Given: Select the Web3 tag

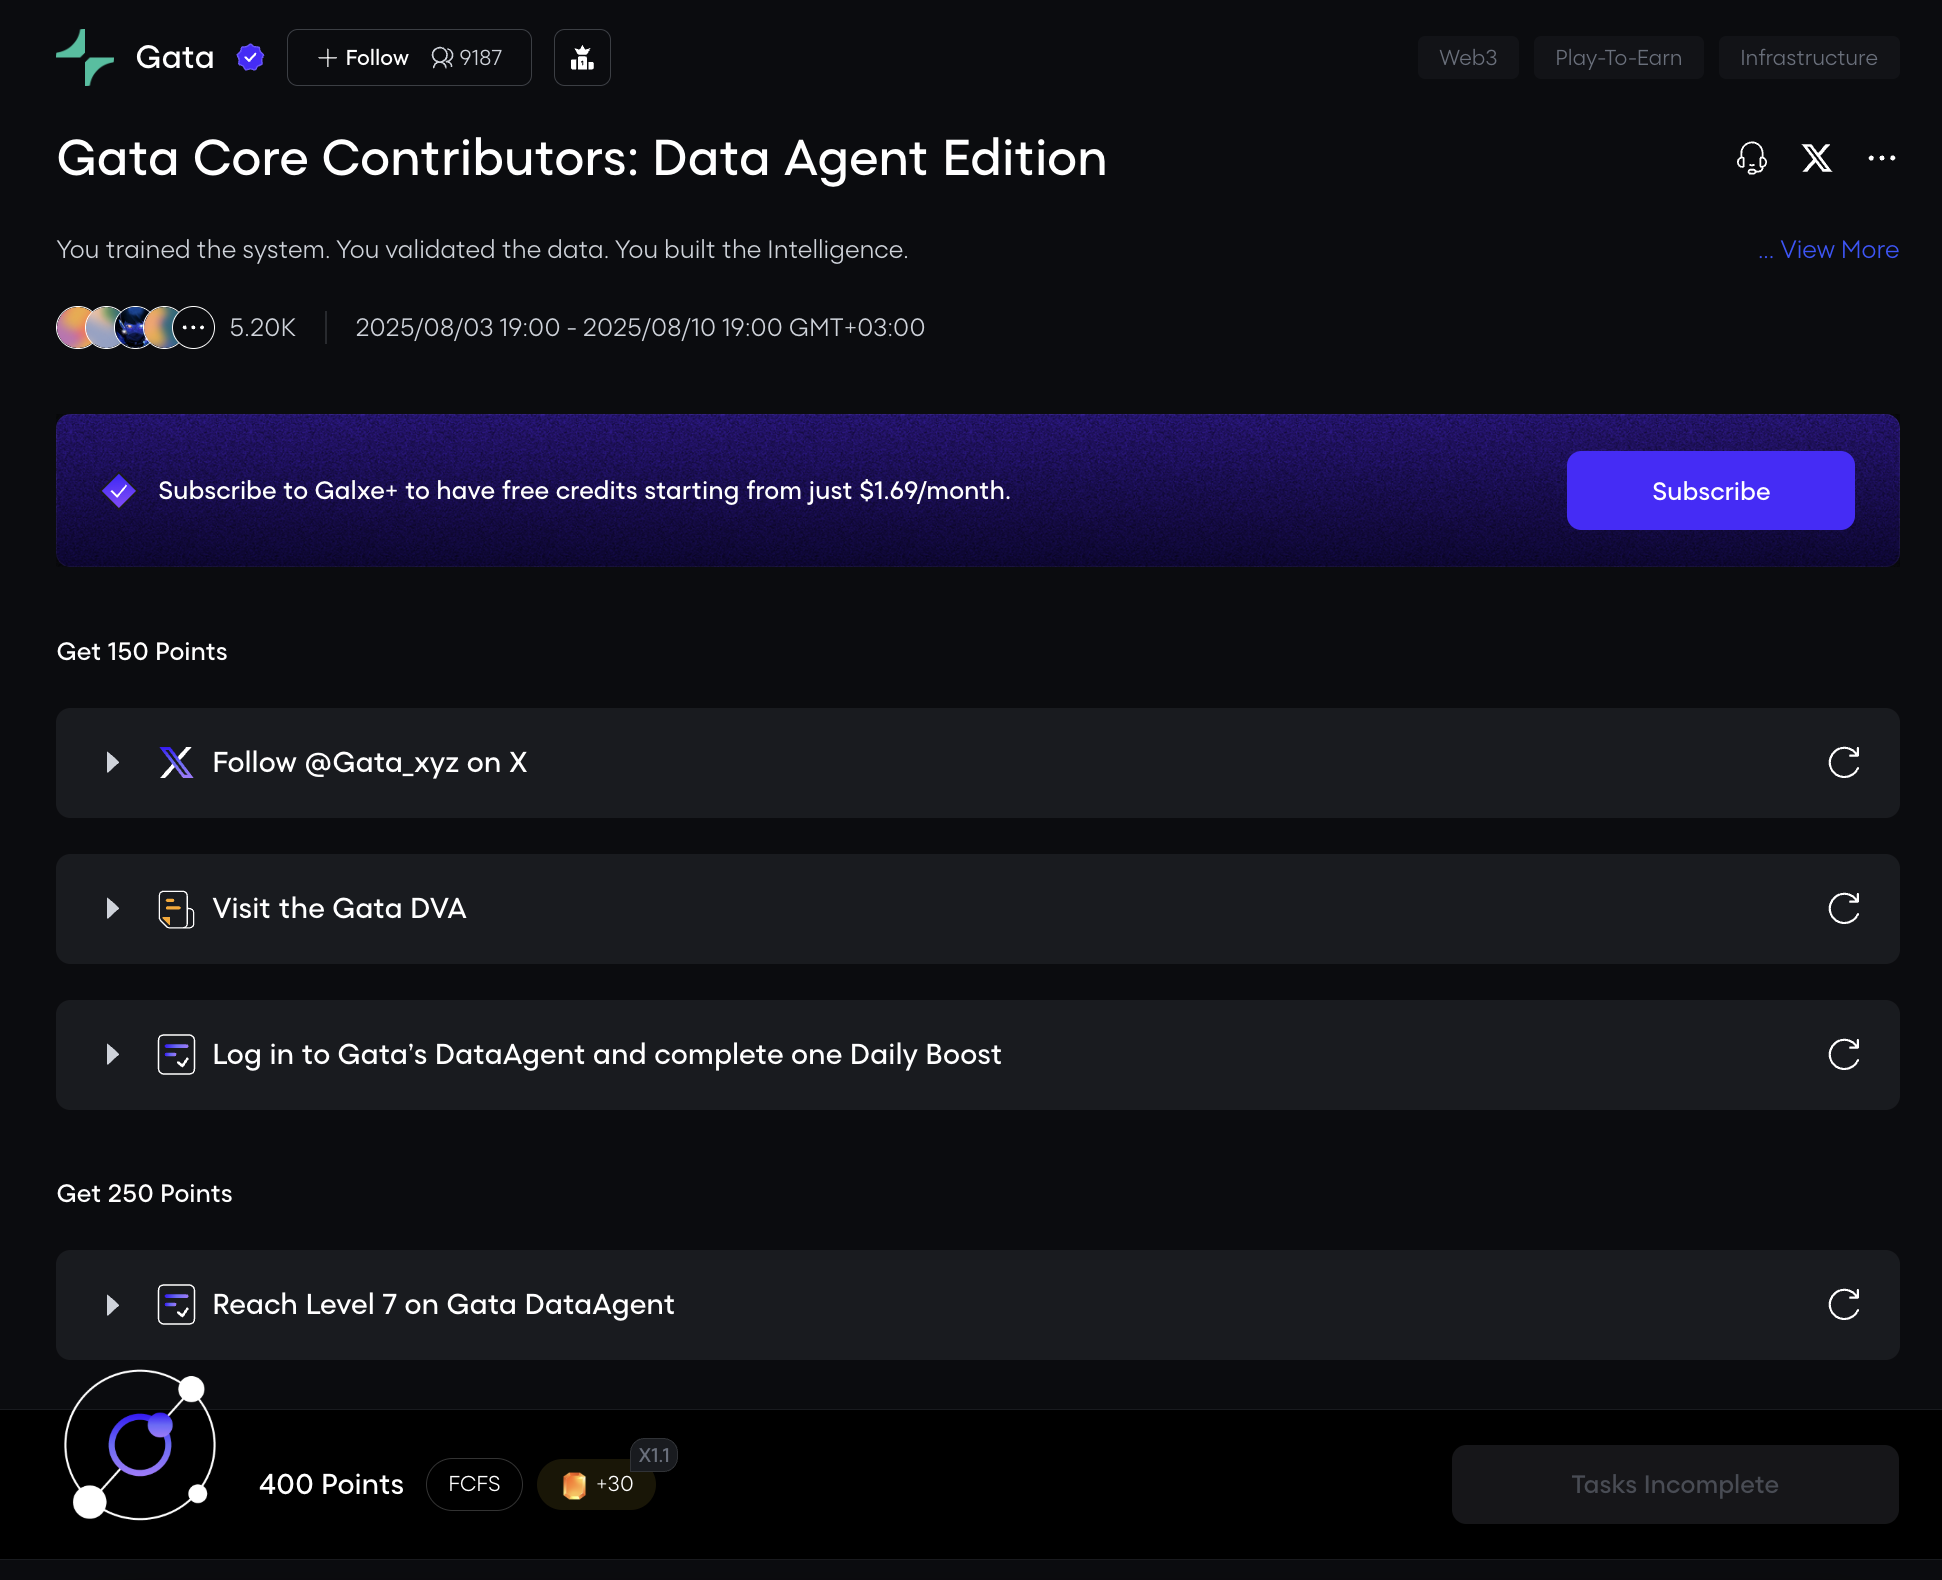Looking at the screenshot, I should (x=1467, y=58).
